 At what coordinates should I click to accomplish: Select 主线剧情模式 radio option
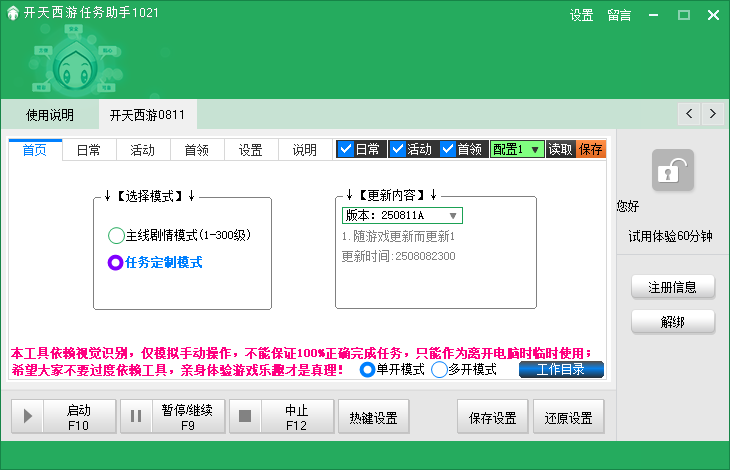click(x=115, y=236)
